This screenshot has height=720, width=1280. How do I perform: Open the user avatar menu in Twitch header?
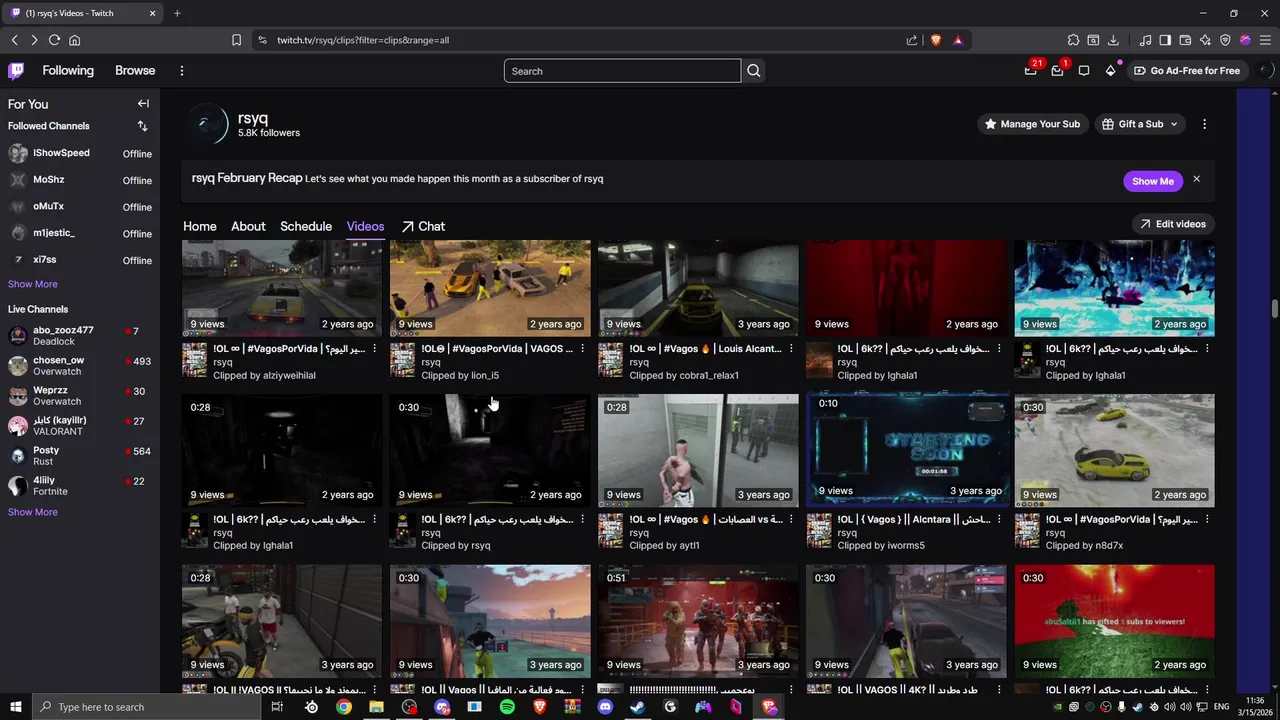click(1265, 71)
